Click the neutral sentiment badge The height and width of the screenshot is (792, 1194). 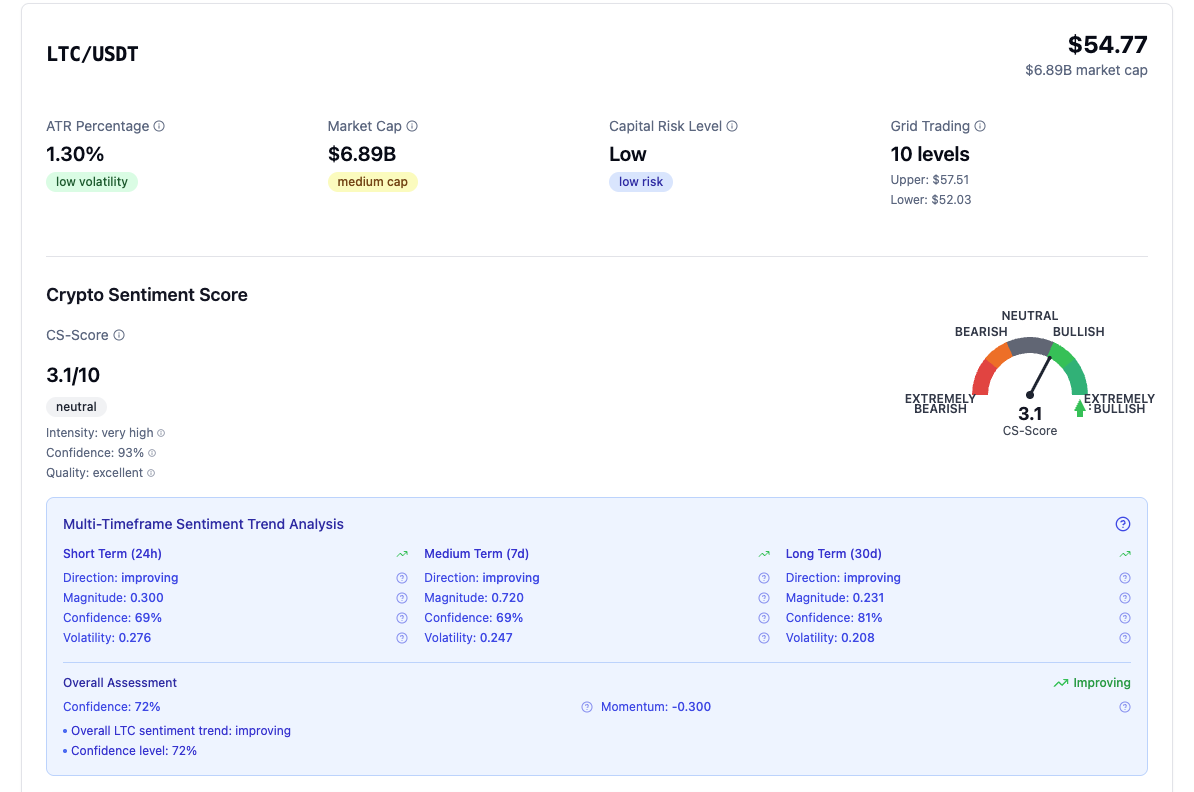click(76, 407)
